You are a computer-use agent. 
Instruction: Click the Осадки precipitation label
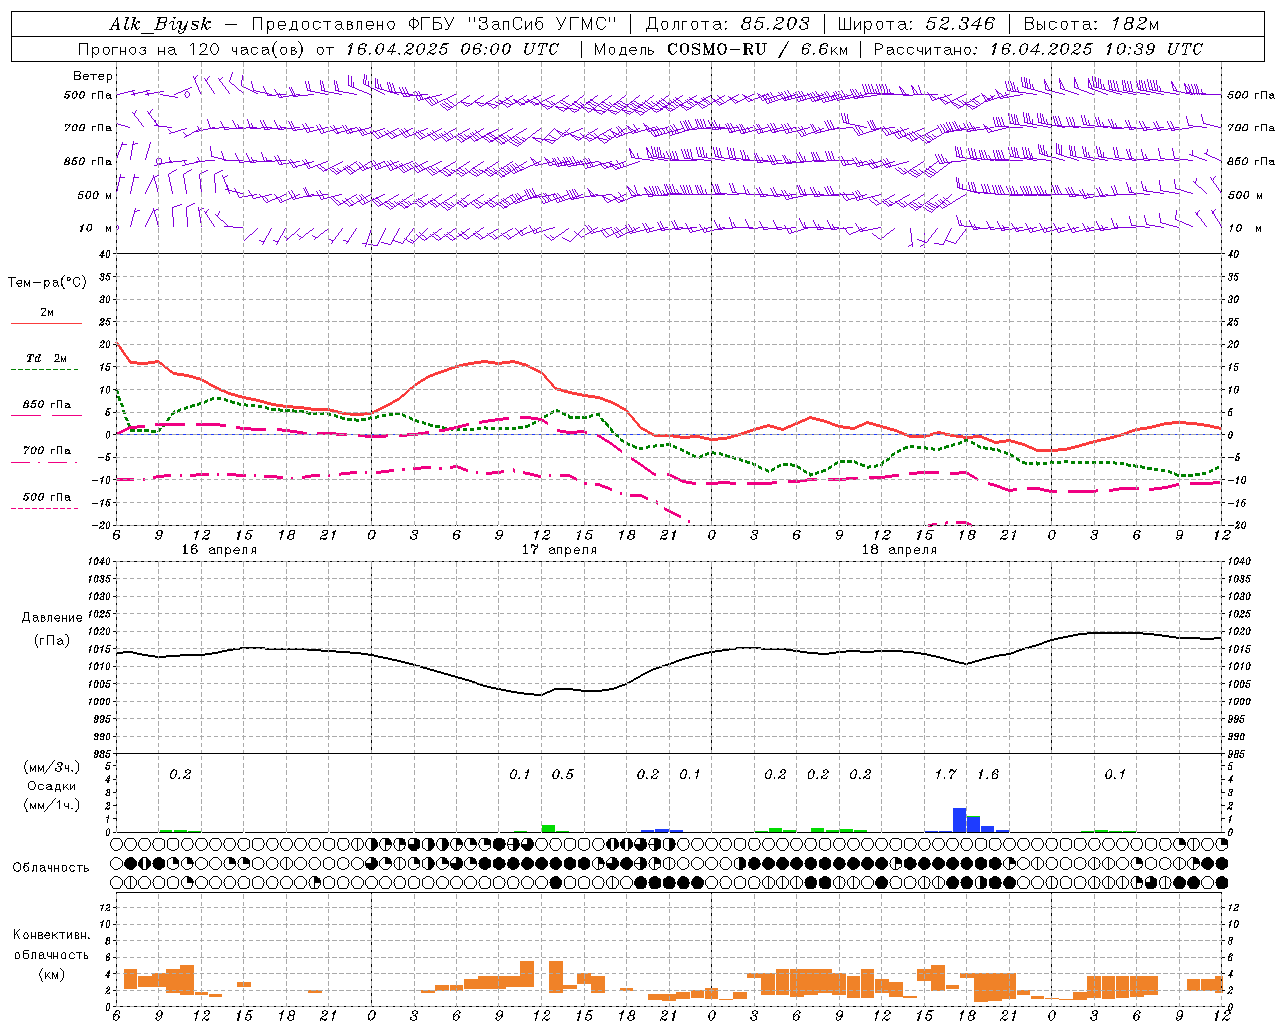pos(52,786)
